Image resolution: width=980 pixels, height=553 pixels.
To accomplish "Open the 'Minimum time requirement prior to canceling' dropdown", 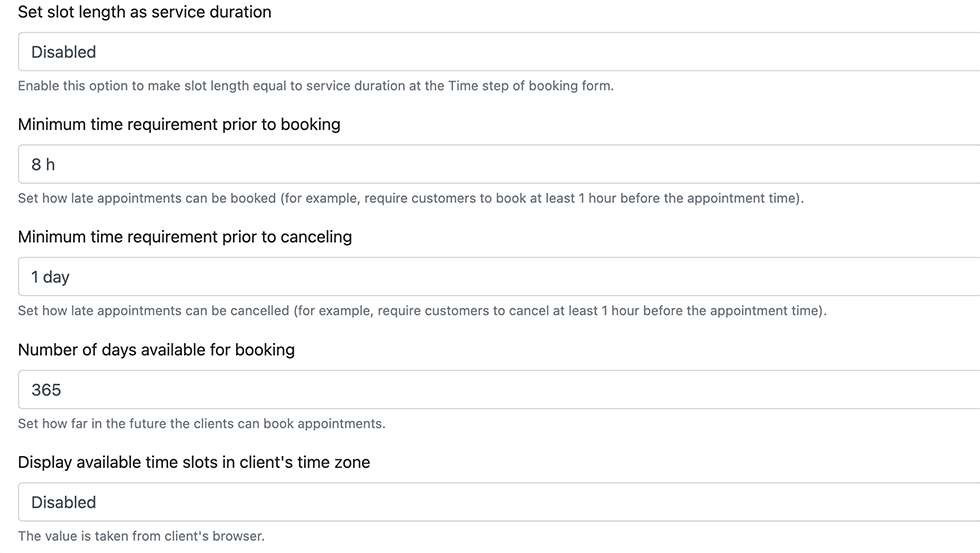I will point(500,277).
